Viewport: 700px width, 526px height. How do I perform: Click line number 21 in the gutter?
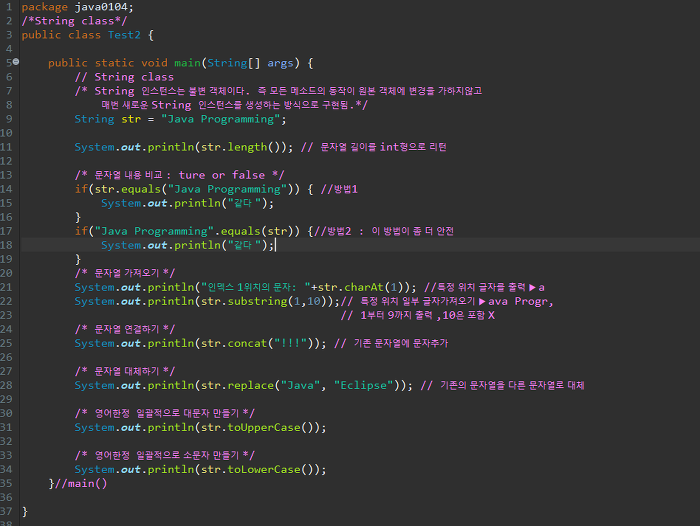tap(6, 287)
